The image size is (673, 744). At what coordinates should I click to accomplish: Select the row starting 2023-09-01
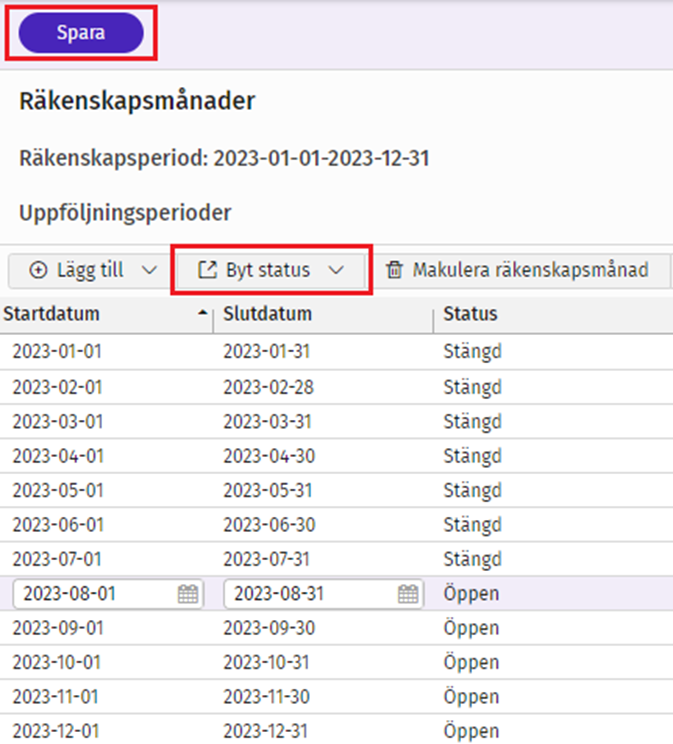tap(336, 628)
